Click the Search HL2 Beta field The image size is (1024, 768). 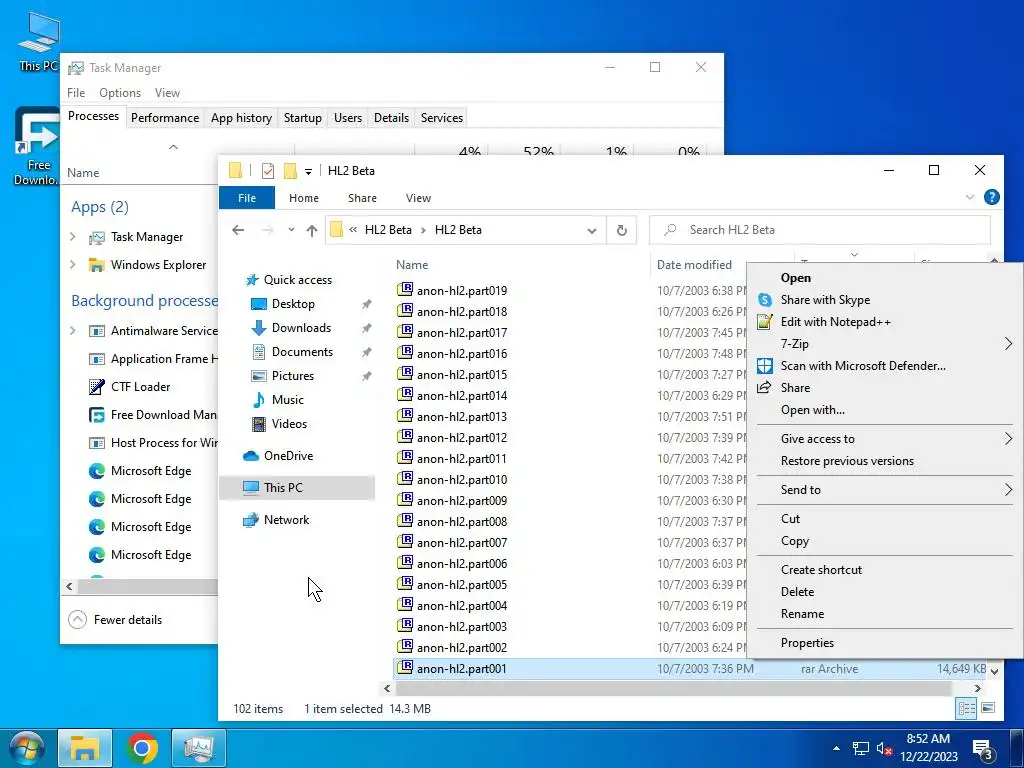click(x=820, y=230)
